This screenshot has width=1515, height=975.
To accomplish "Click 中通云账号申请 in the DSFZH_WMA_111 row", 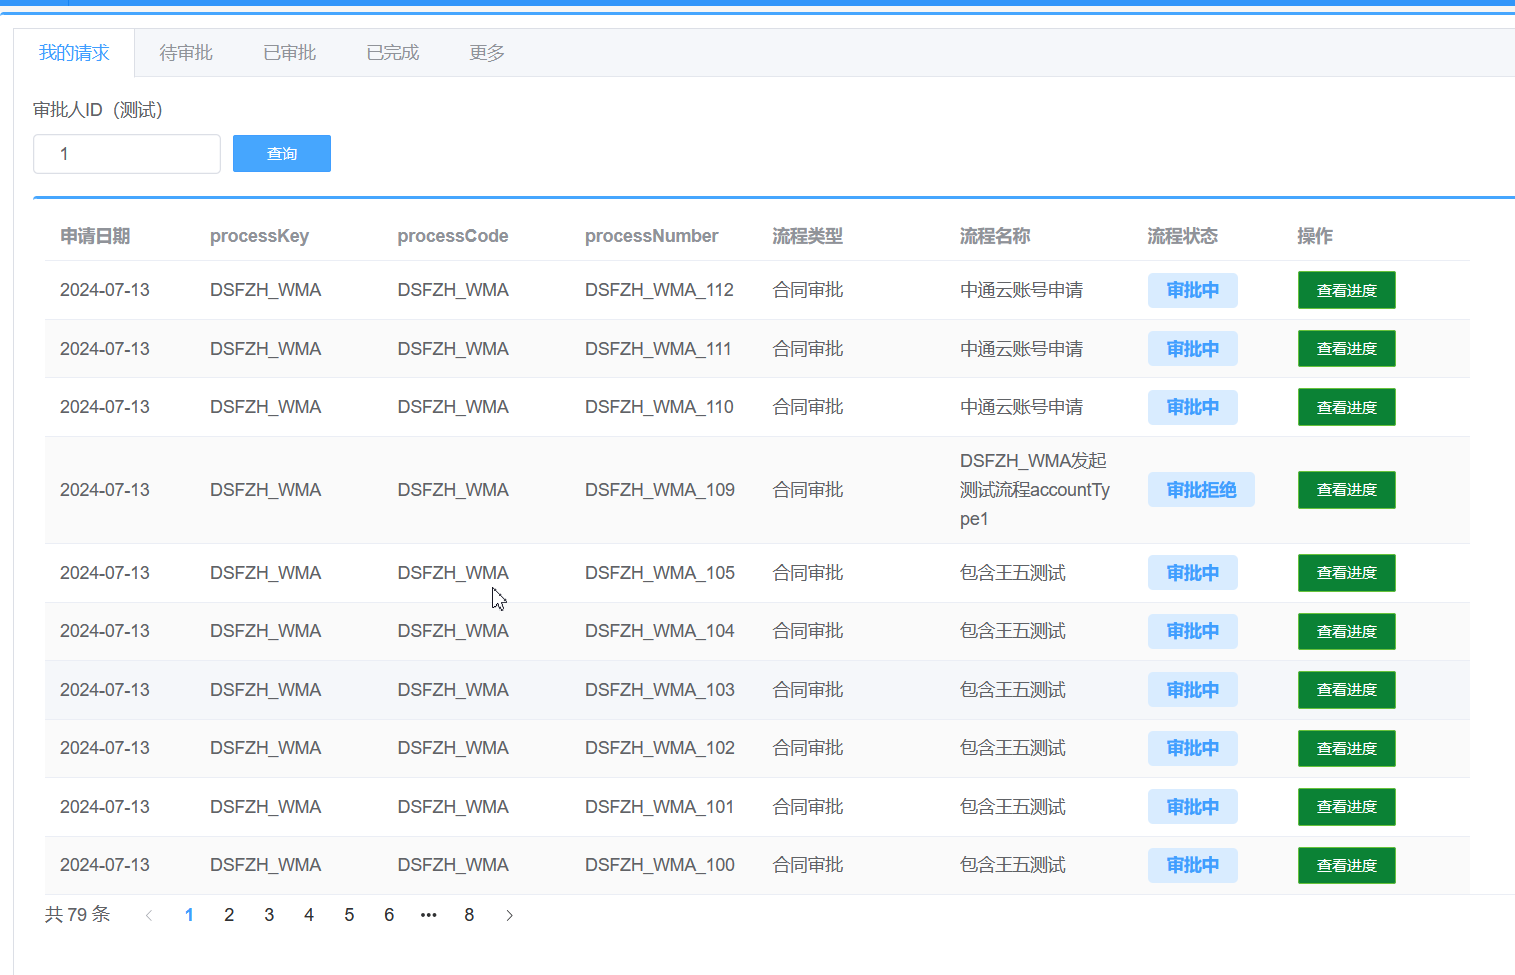I will (1021, 349).
